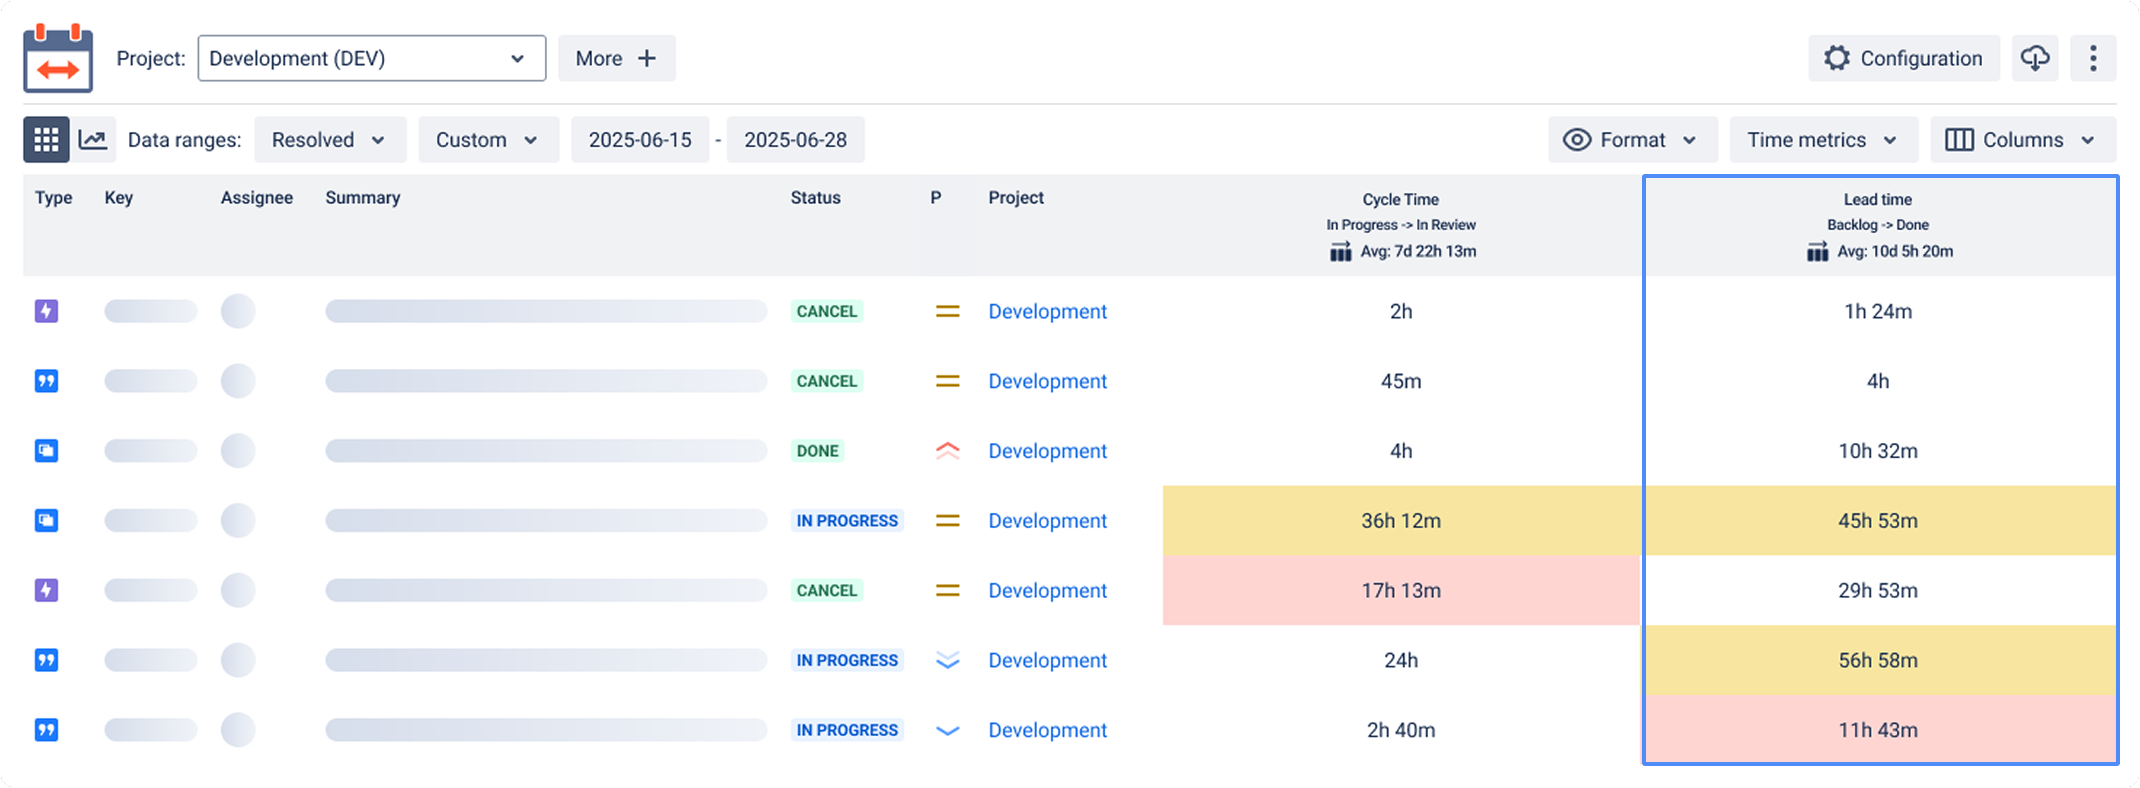
Task: Open the Resolved data range dropdown
Action: (x=330, y=140)
